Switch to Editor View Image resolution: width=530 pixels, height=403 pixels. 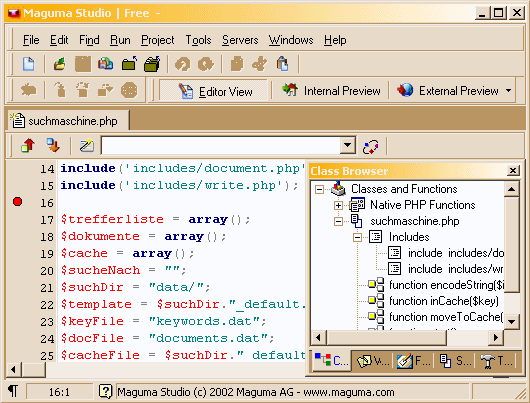pos(214,91)
